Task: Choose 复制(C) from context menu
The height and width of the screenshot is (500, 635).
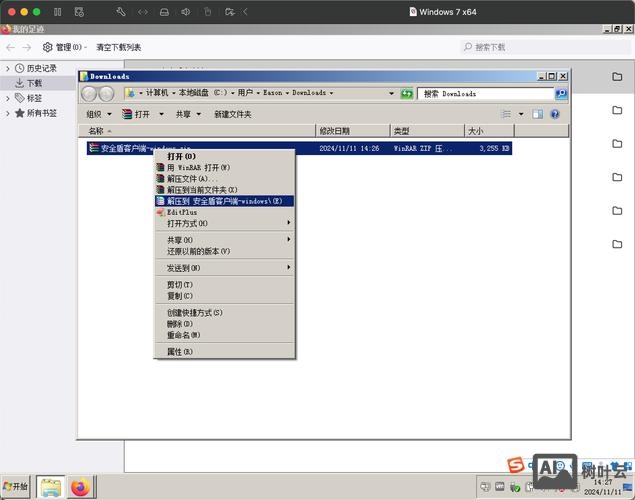Action: click(224, 296)
